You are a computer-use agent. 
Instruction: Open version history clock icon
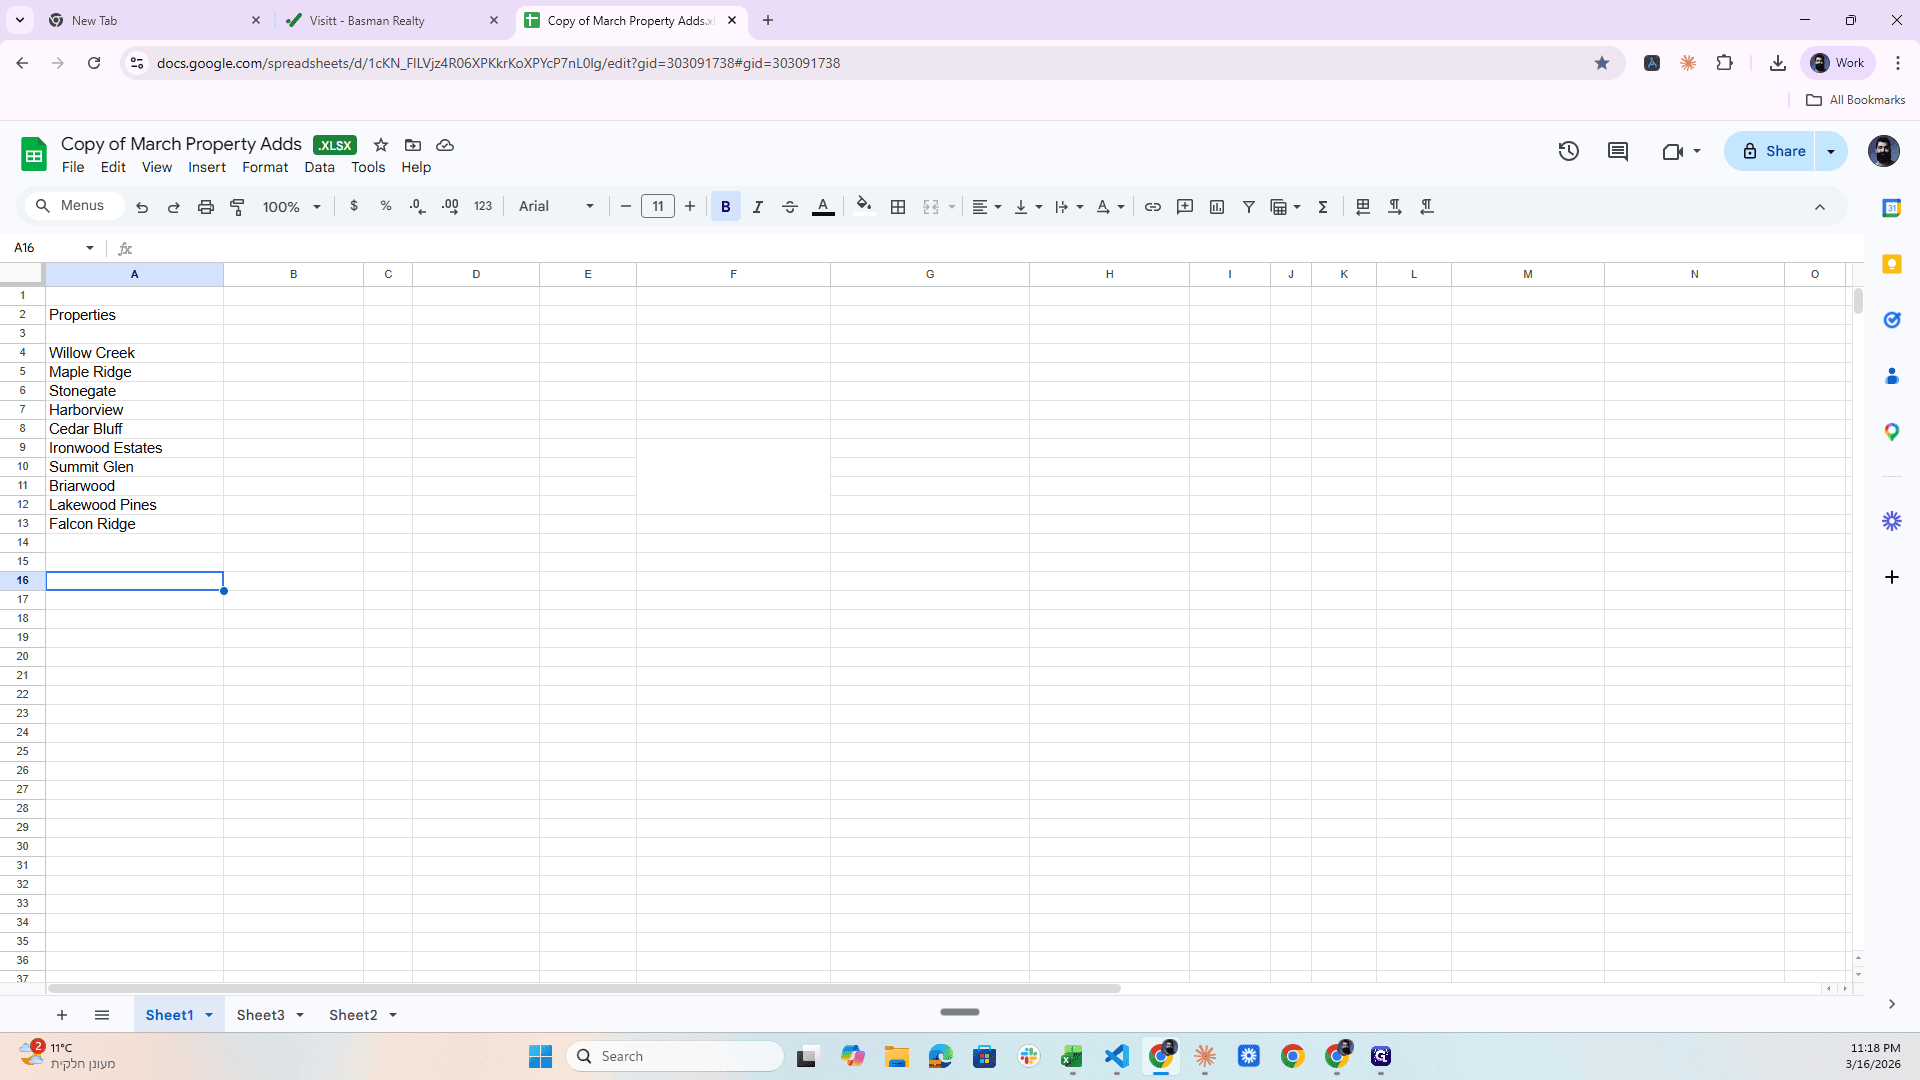coord(1569,151)
